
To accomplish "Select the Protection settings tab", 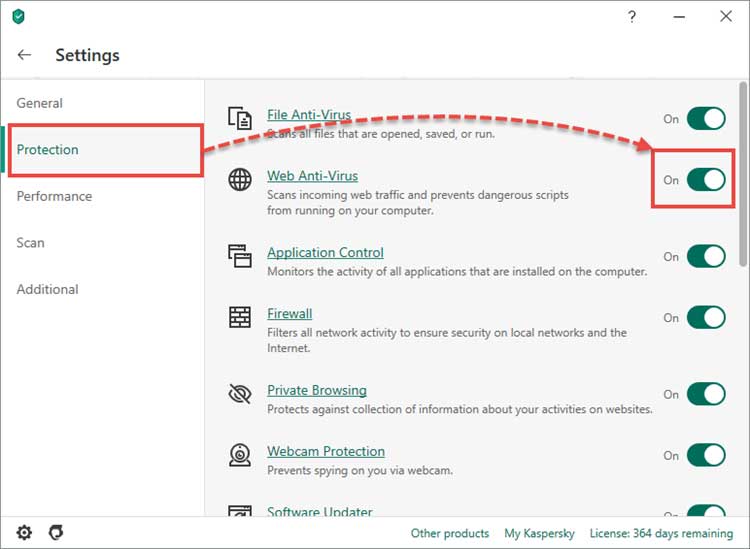I will 47,150.
